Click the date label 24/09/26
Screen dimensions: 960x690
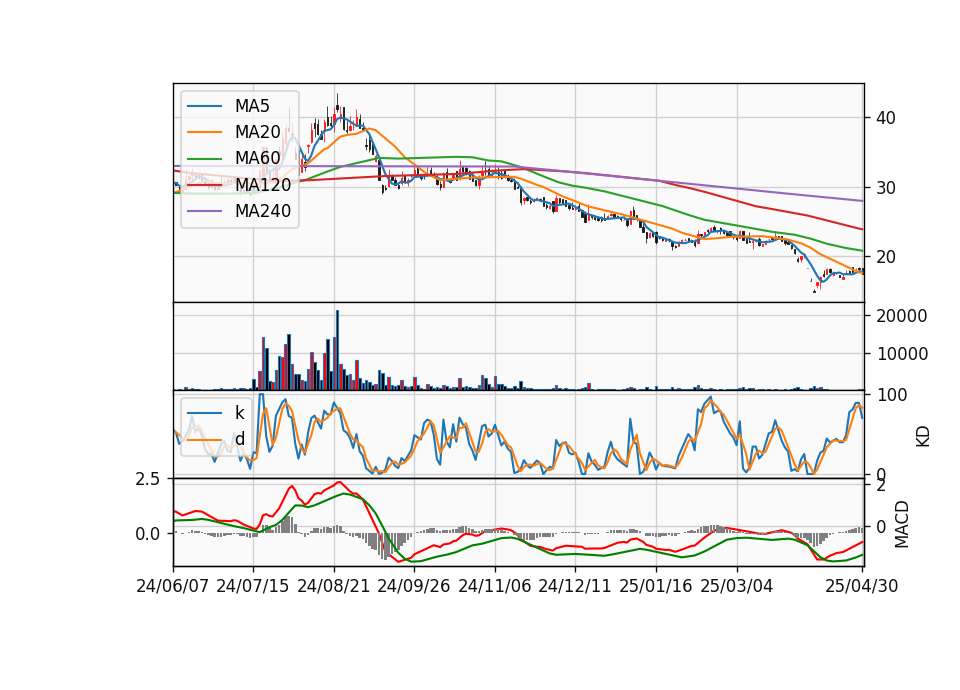pos(413,586)
